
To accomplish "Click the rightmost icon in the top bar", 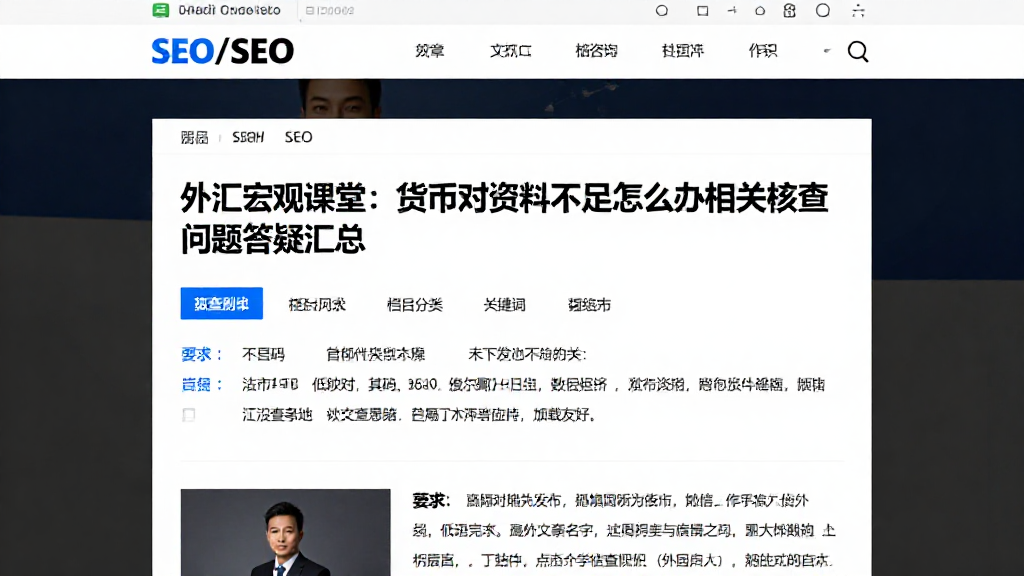I will 858,10.
